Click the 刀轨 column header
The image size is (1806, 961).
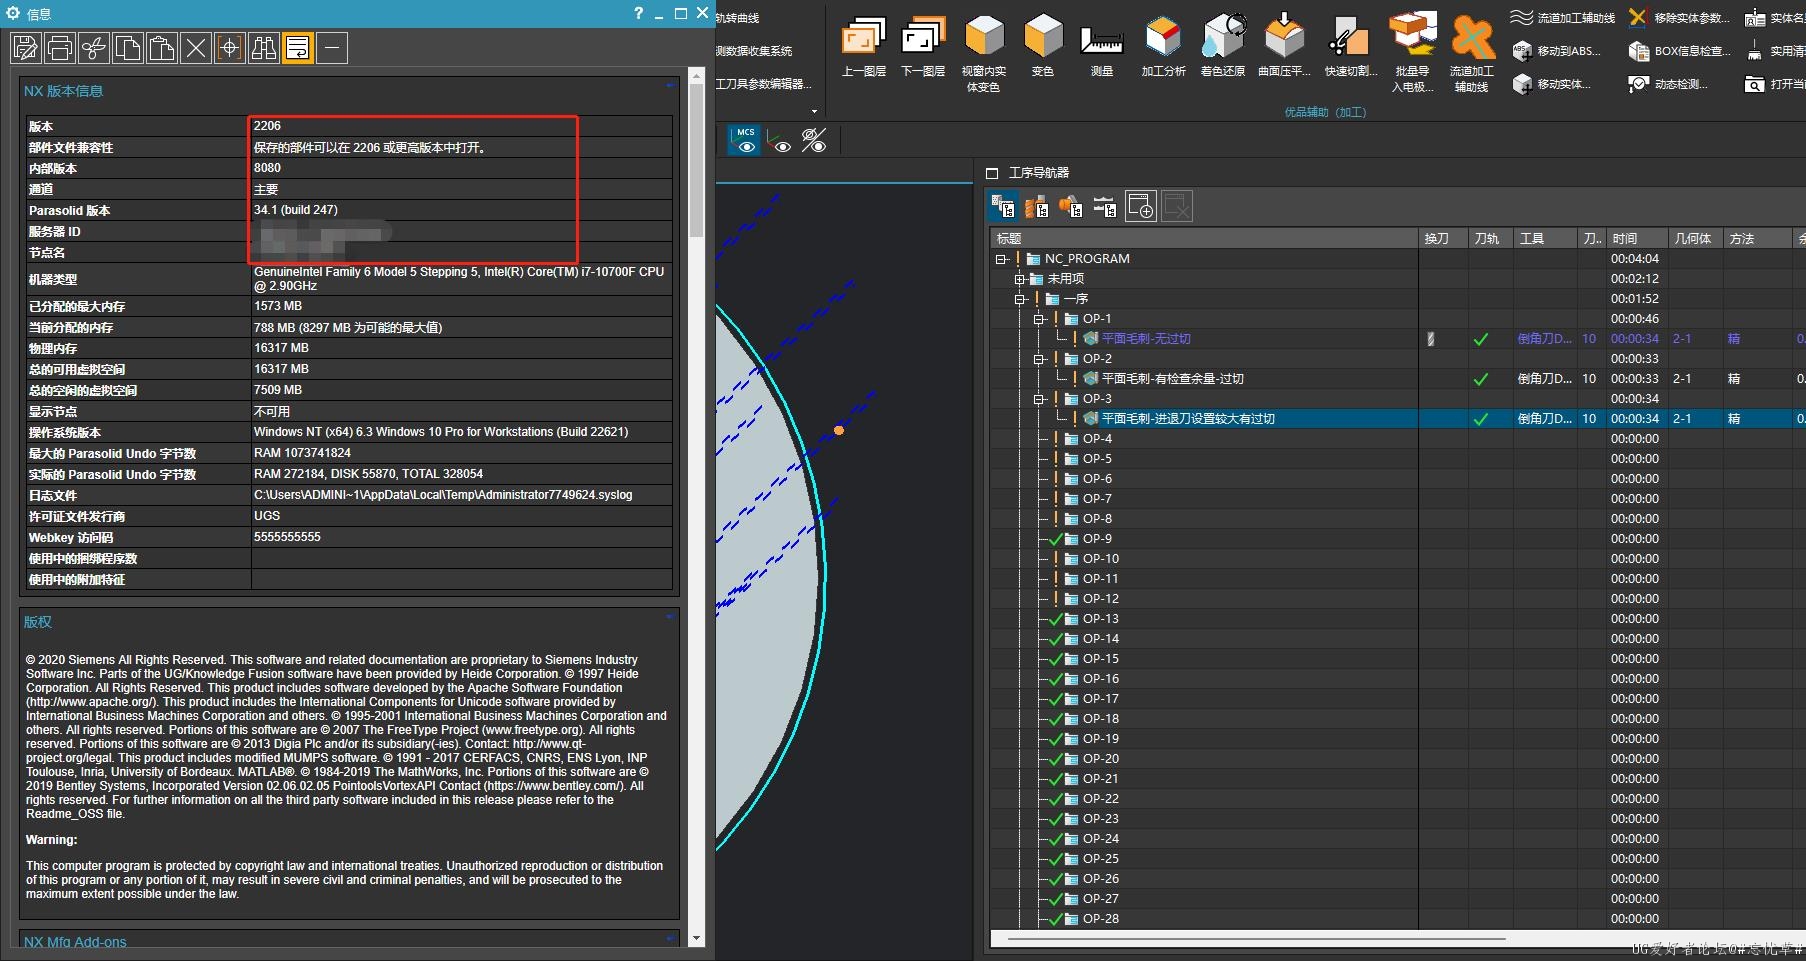pos(1490,238)
